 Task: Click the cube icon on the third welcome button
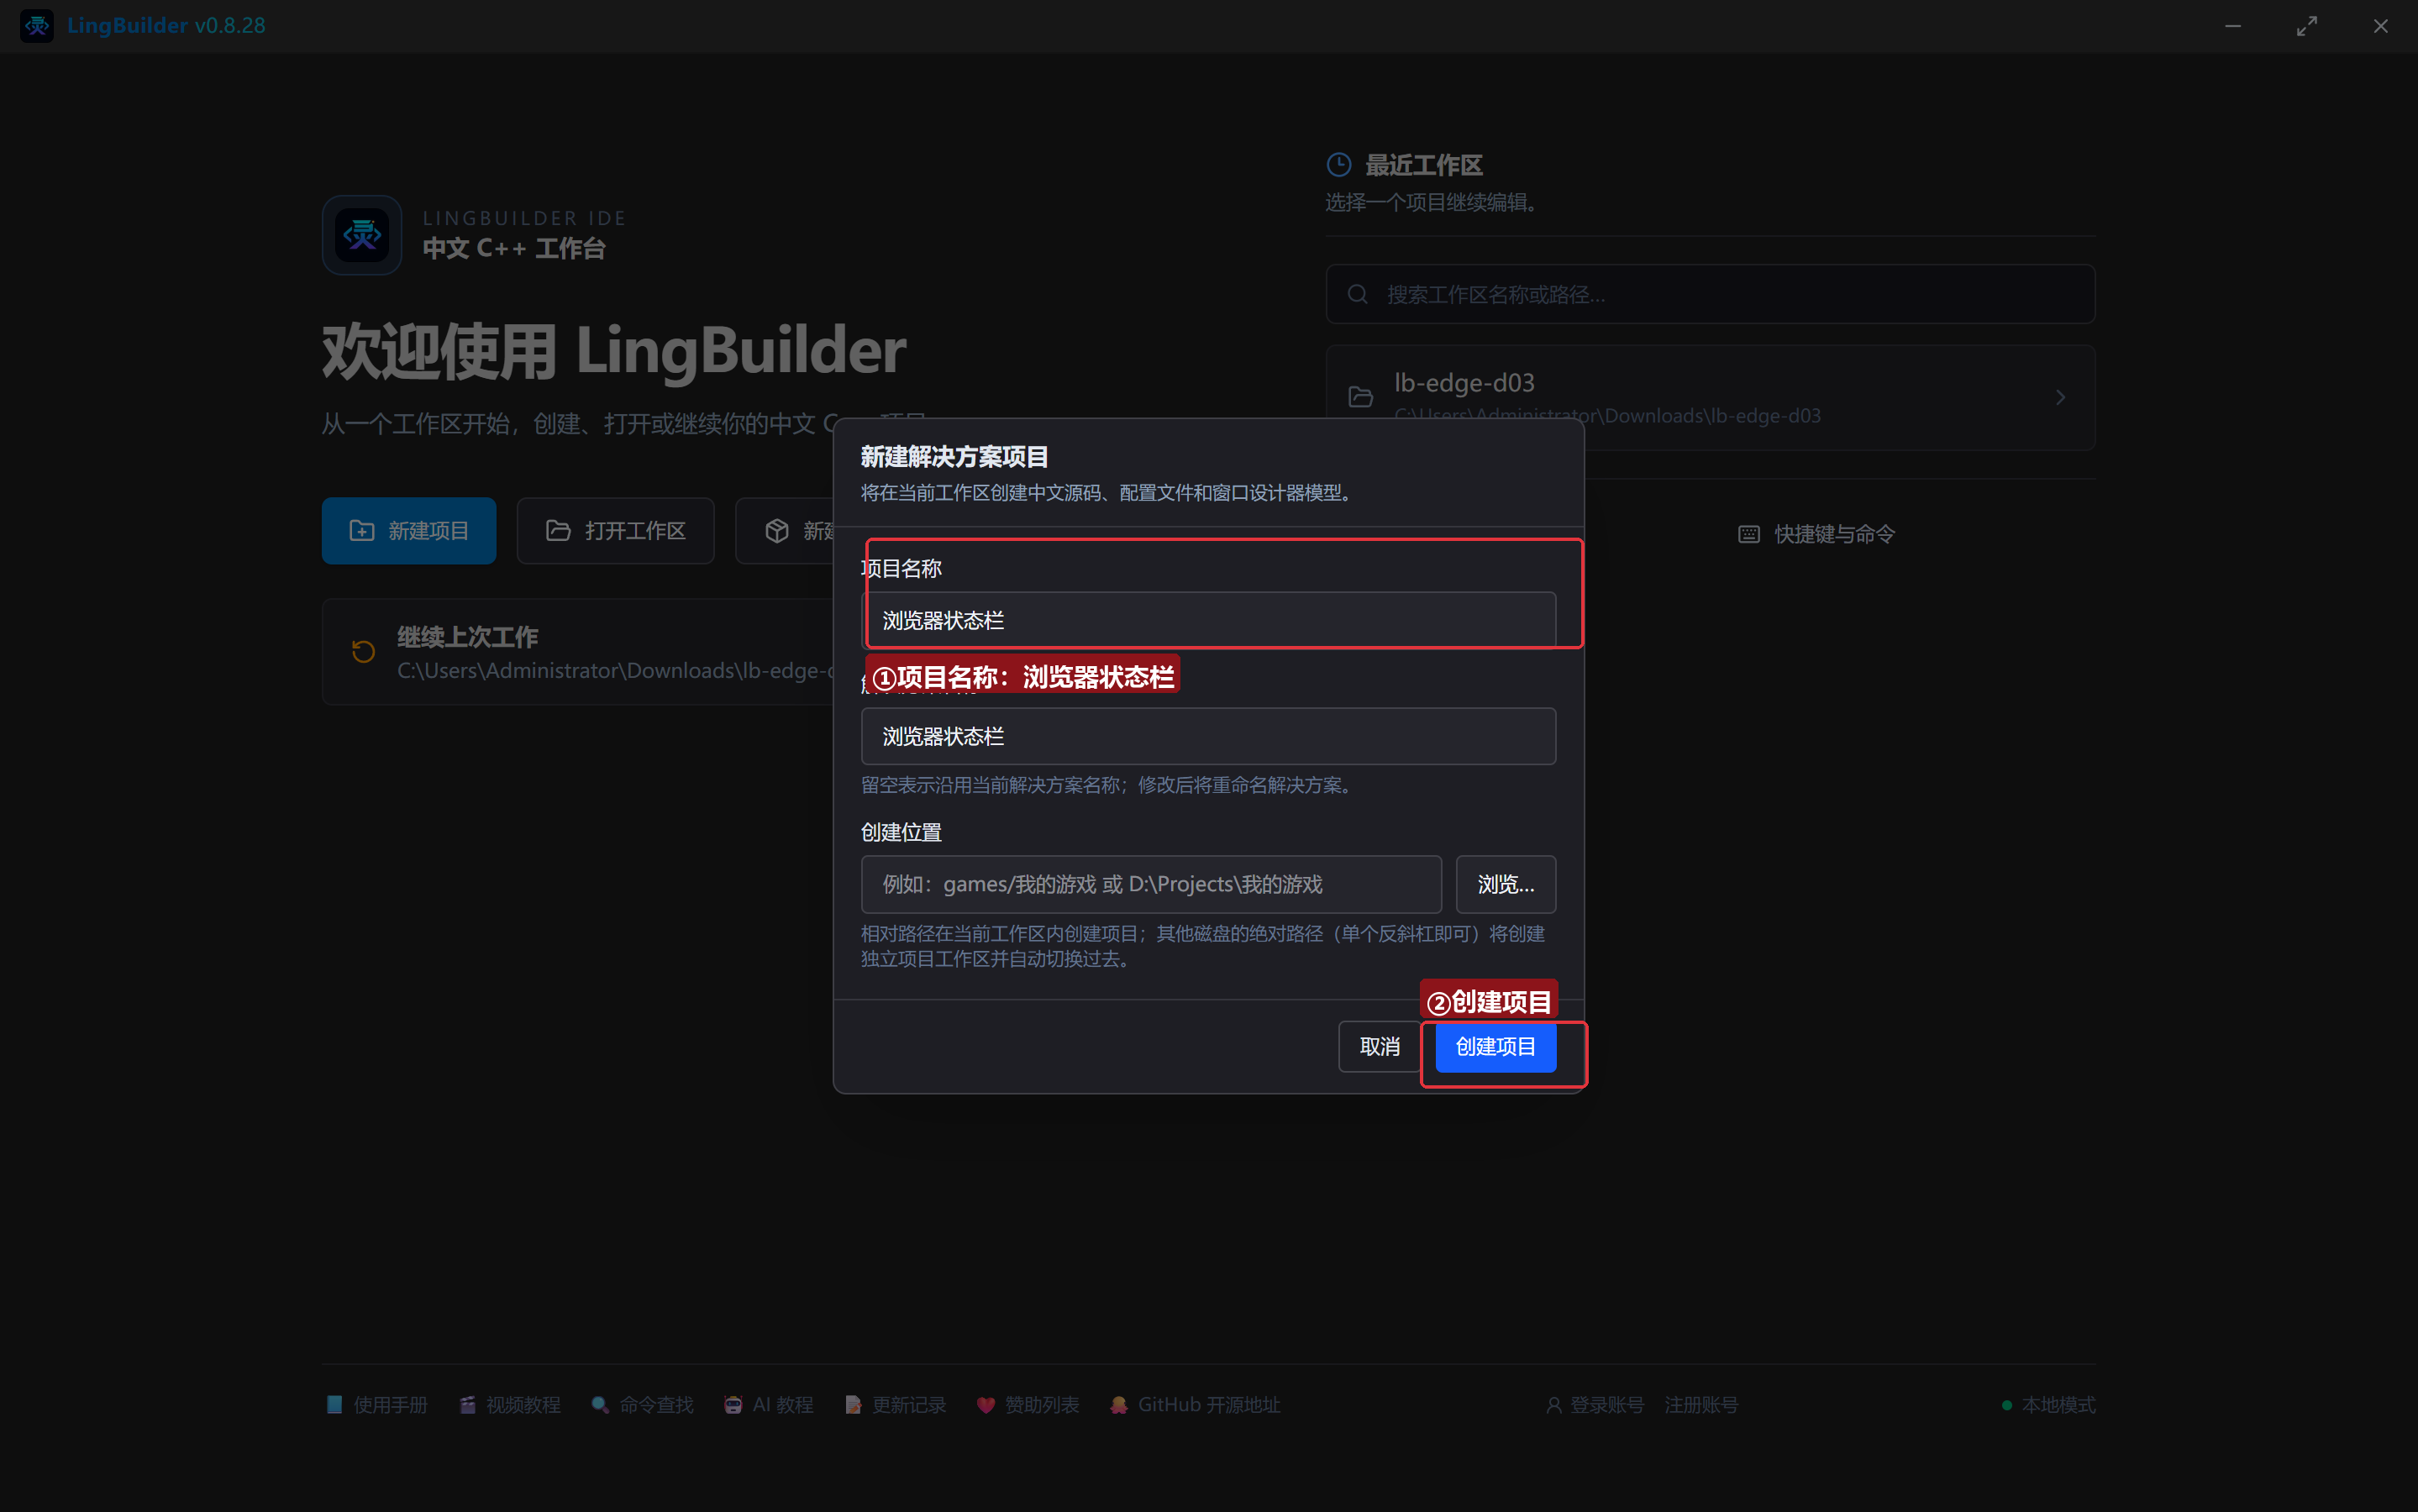pos(777,531)
